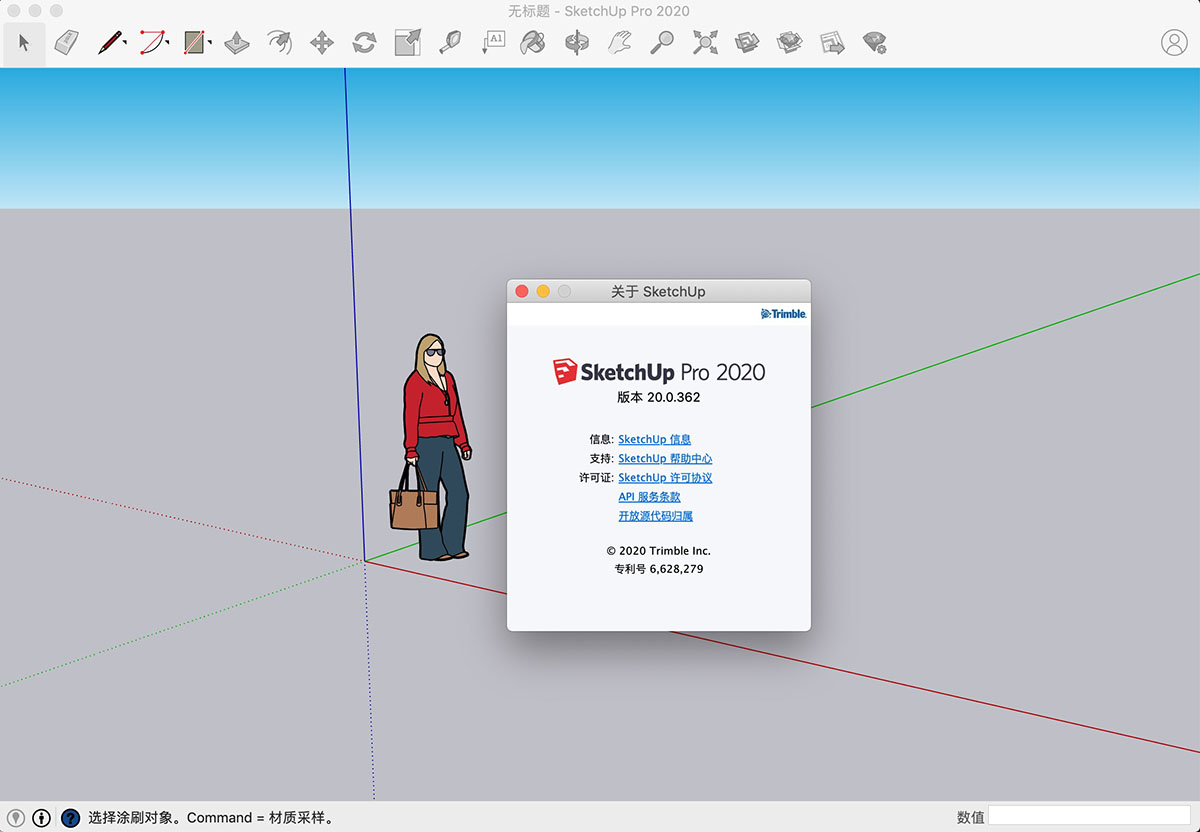The image size is (1200, 832).
Task: Choose the Zoom magnifier tool
Action: [x=662, y=43]
